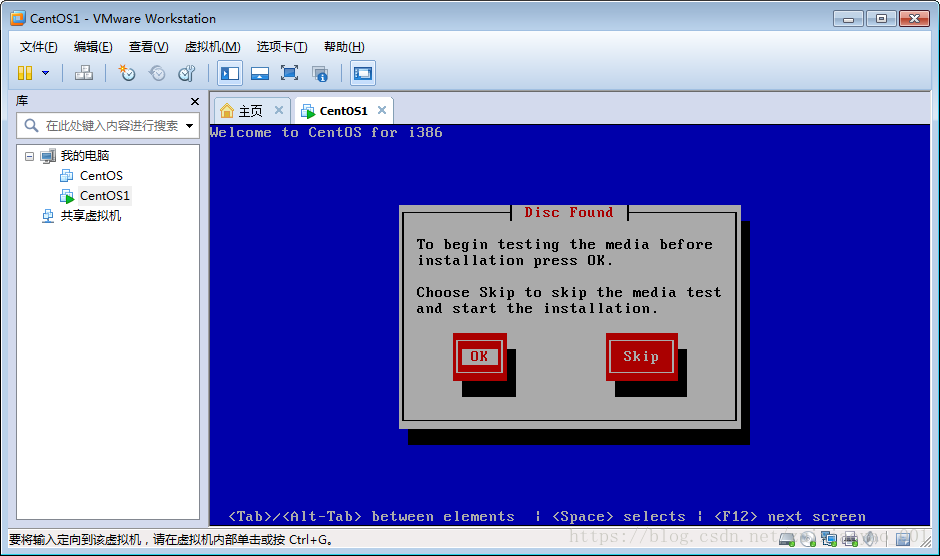This screenshot has height=556, width=940.
Task: Enter full screen mode icon
Action: [290, 73]
